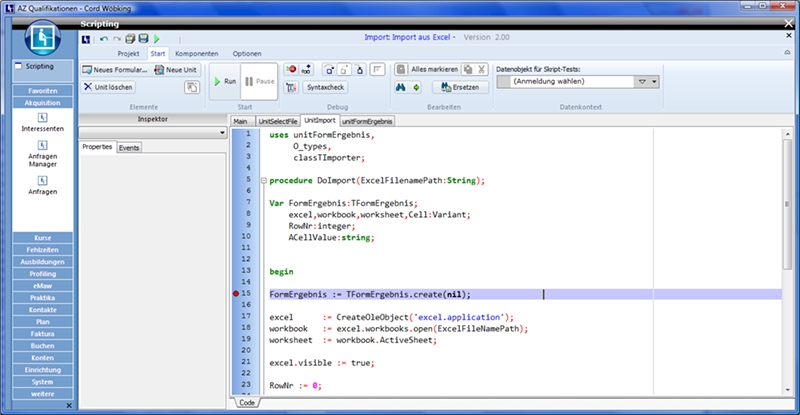Image resolution: width=800 pixels, height=415 pixels.
Task: Open Interessenten from the Akquisition sidebar
Action: coord(42,120)
